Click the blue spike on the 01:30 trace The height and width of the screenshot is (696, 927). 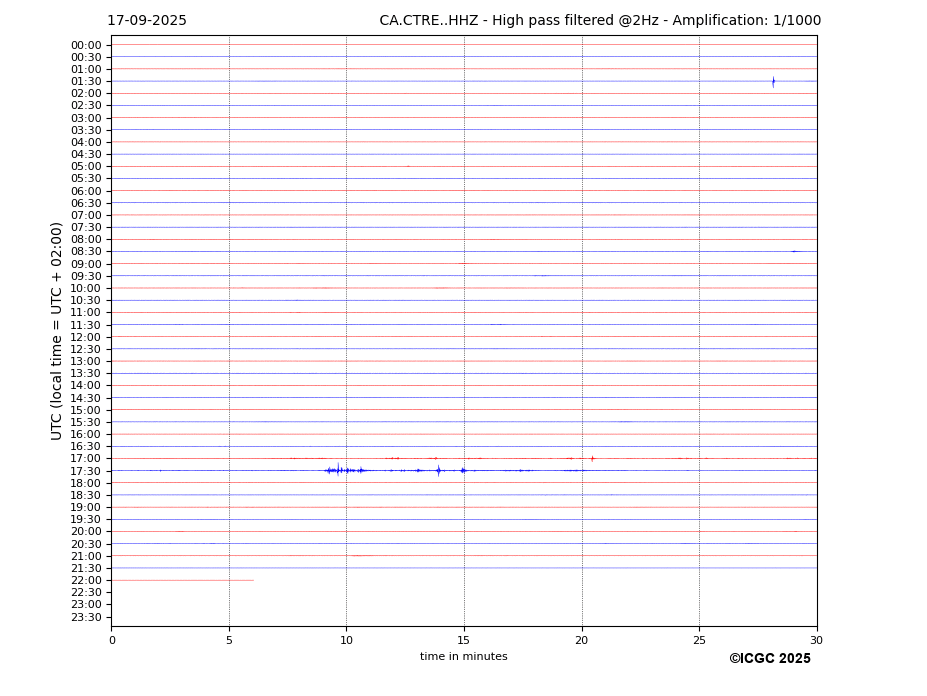tap(773, 82)
